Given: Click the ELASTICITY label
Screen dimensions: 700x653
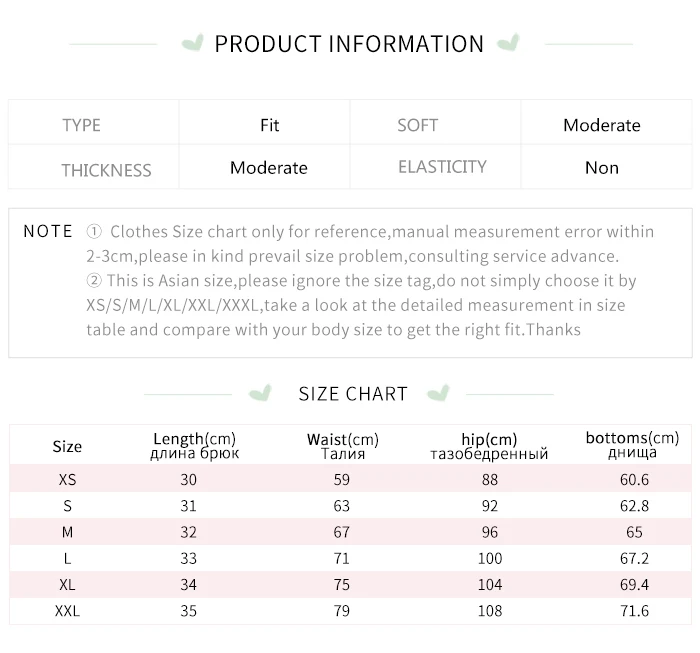Looking at the screenshot, I should click(442, 167).
